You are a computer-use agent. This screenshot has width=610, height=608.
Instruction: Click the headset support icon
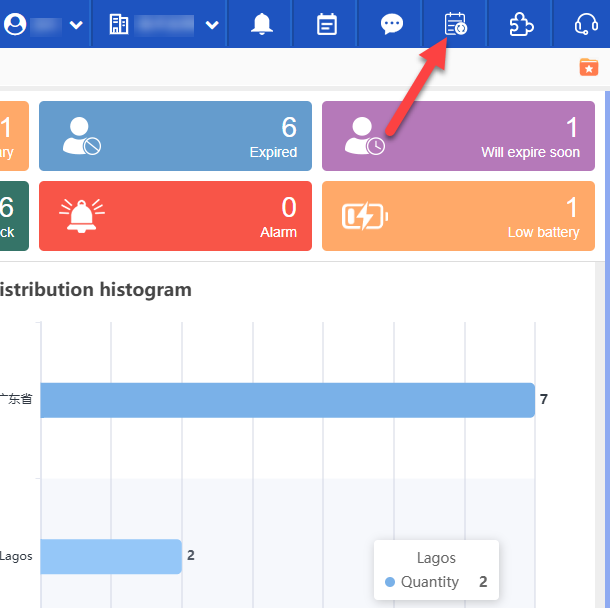[586, 24]
